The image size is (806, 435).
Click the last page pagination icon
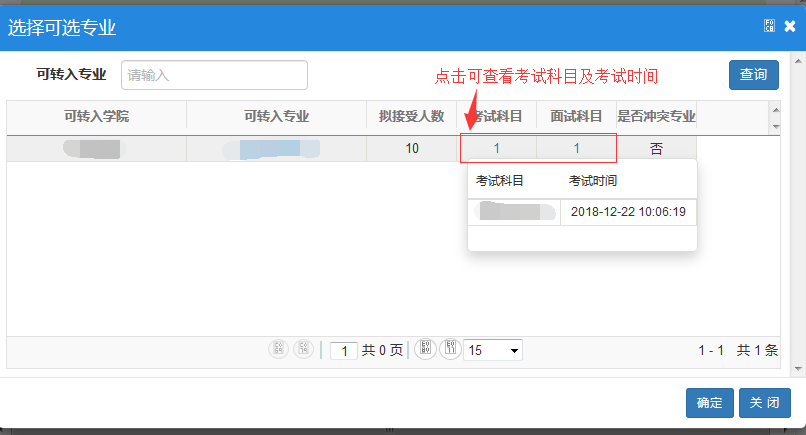(x=450, y=349)
